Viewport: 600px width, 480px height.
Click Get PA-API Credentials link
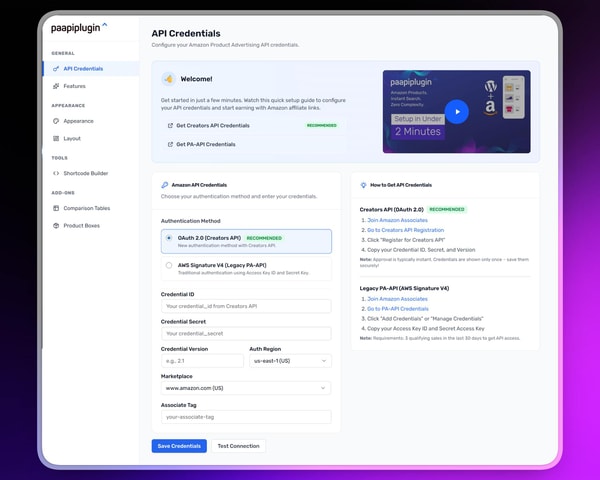[x=206, y=144]
